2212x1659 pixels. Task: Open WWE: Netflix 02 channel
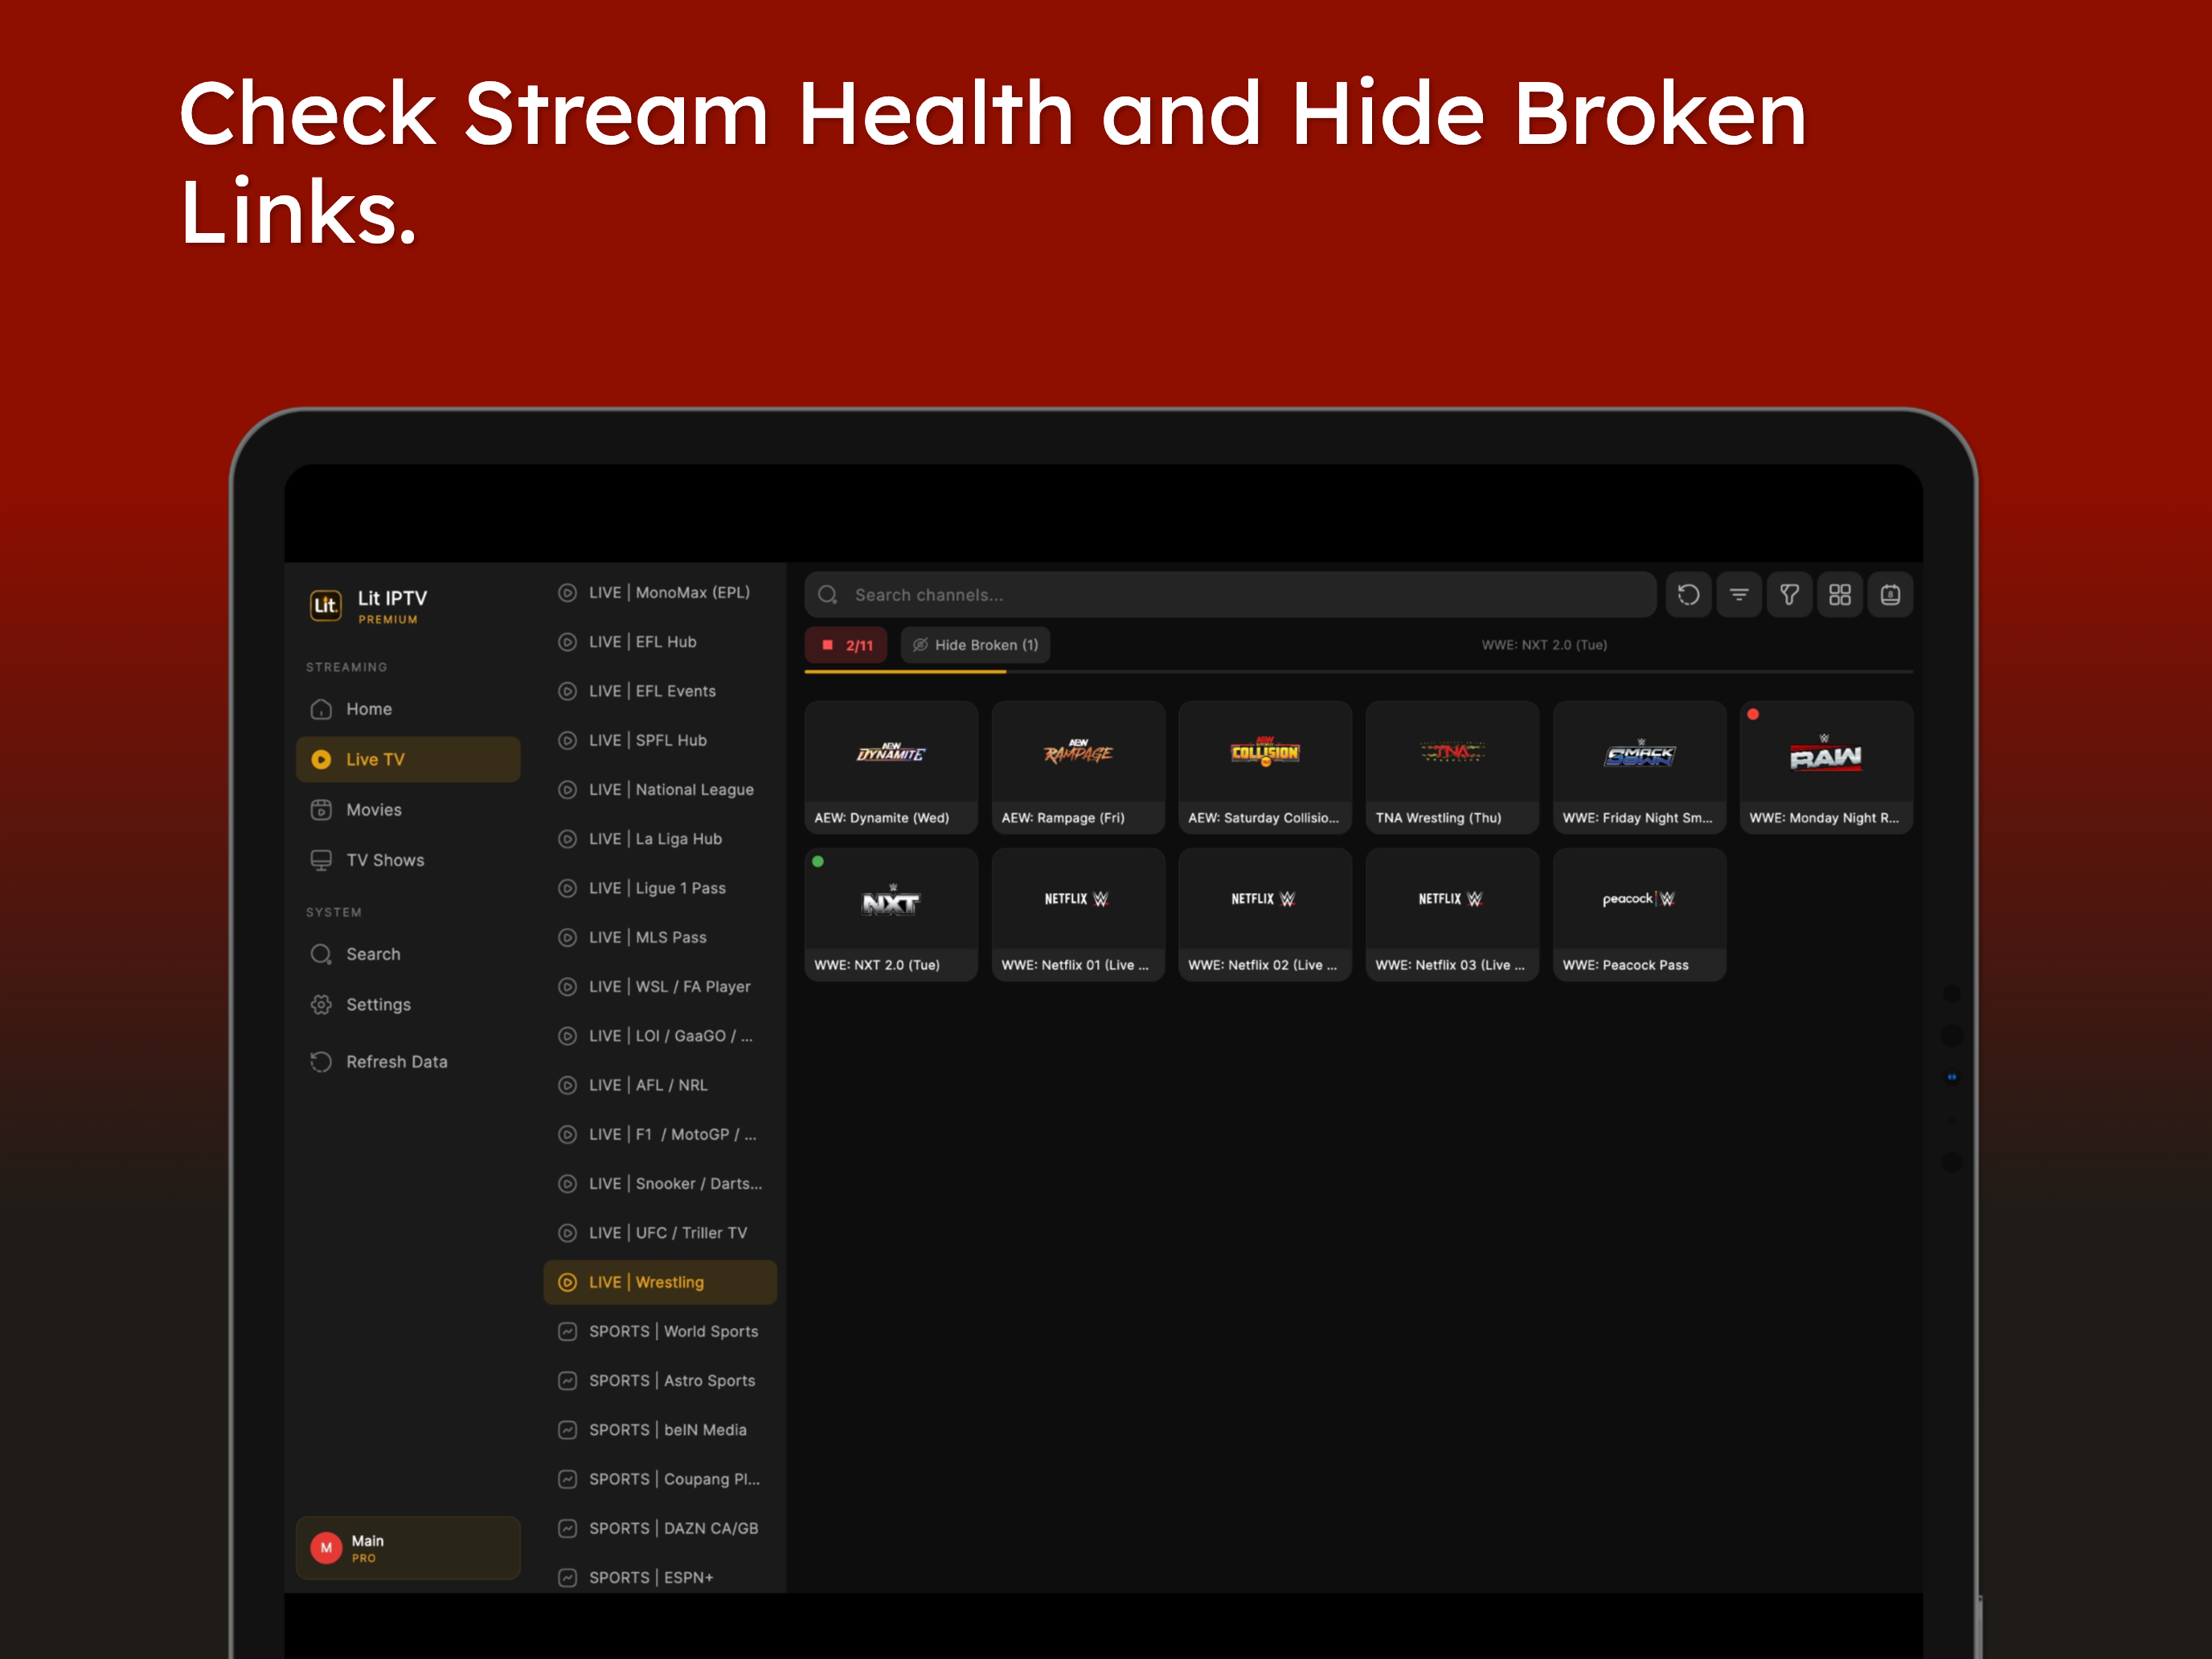click(x=1265, y=914)
